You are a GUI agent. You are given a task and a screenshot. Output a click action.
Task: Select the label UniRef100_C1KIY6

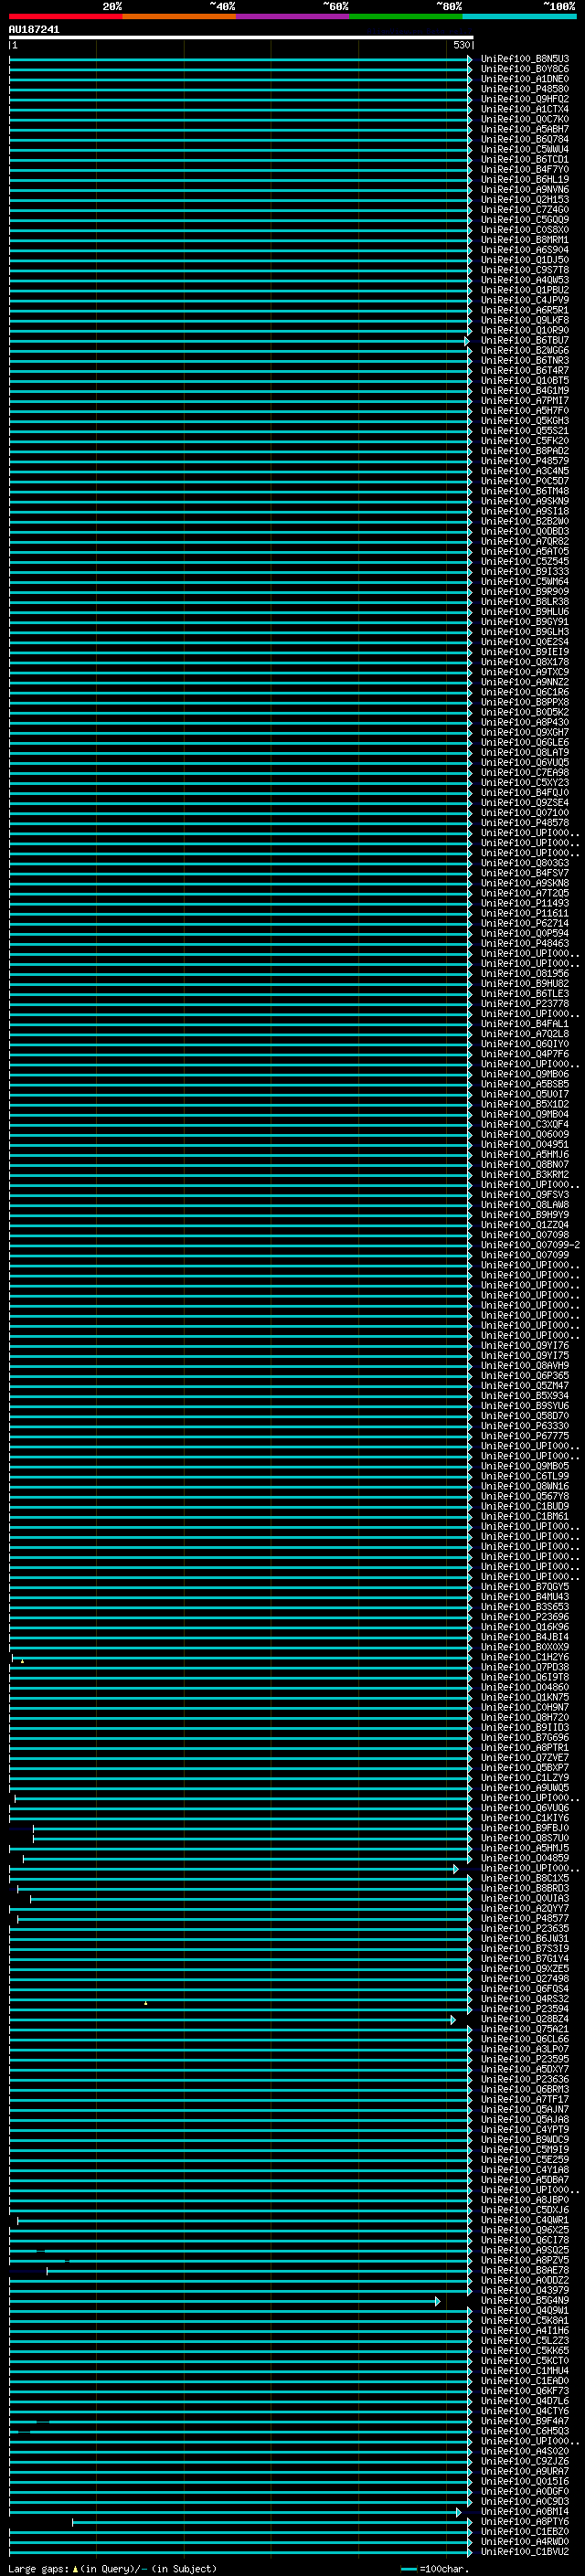tap(525, 1818)
